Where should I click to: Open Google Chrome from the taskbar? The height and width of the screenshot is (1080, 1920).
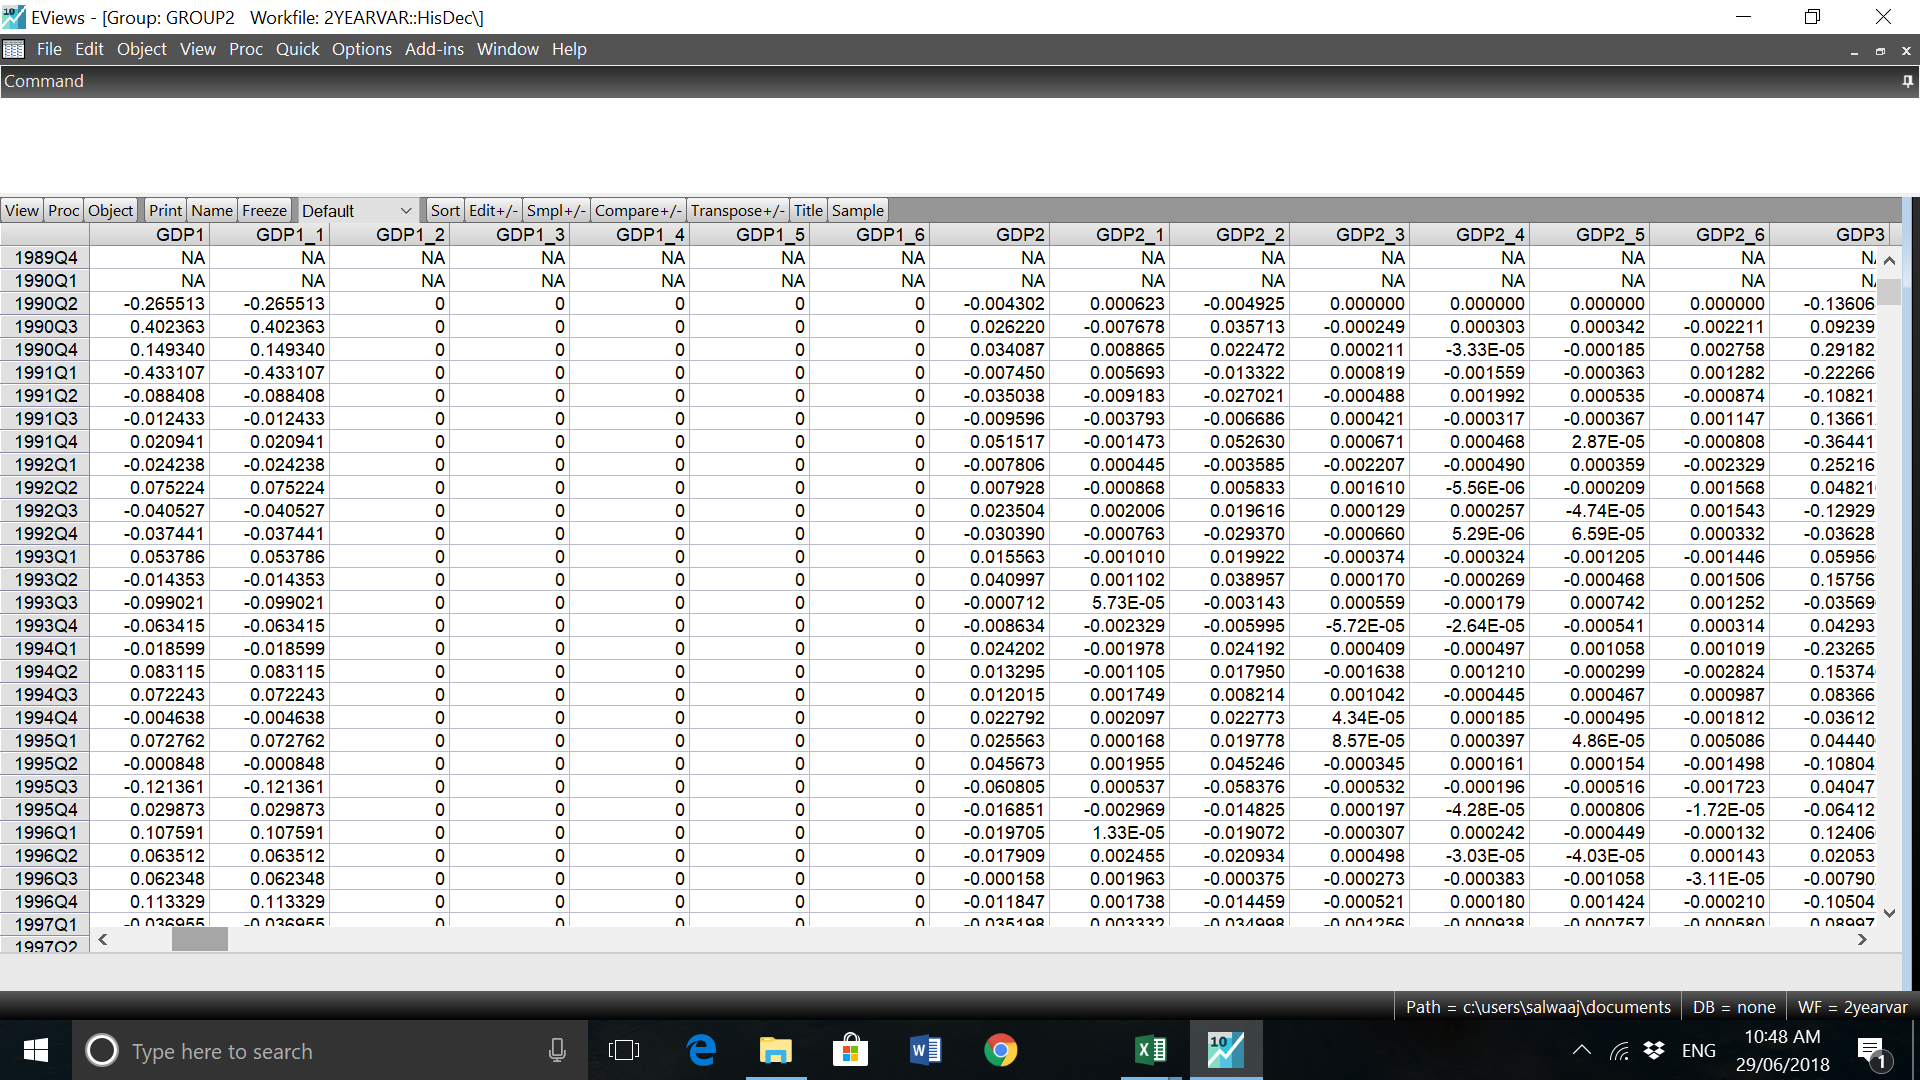click(x=1000, y=1050)
